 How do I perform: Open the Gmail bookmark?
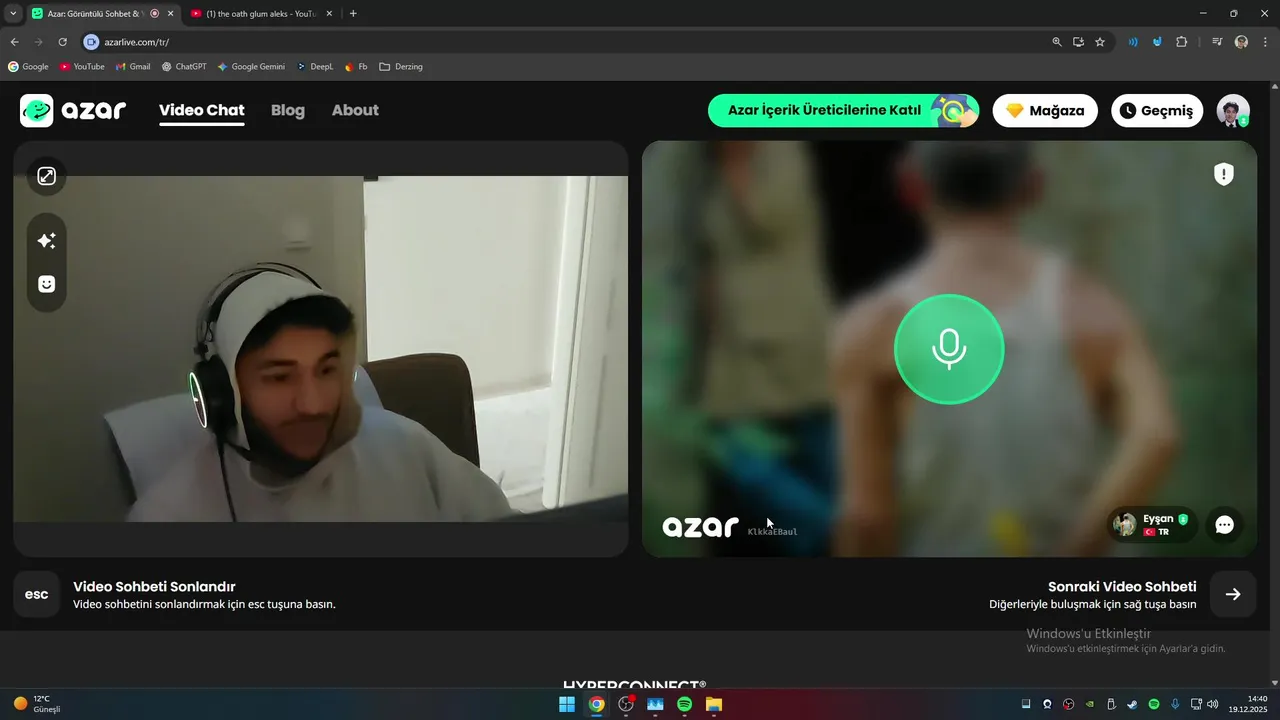click(x=133, y=67)
